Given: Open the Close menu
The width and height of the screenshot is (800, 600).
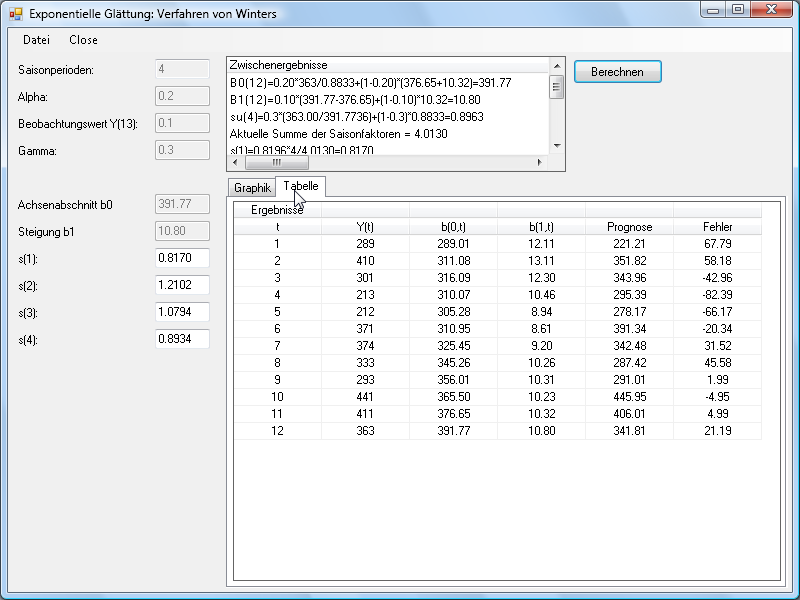Looking at the screenshot, I should click(x=83, y=40).
